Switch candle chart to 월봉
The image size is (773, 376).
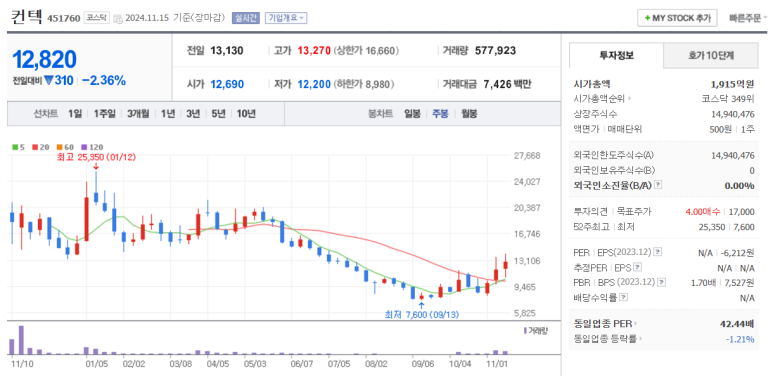pos(469,114)
